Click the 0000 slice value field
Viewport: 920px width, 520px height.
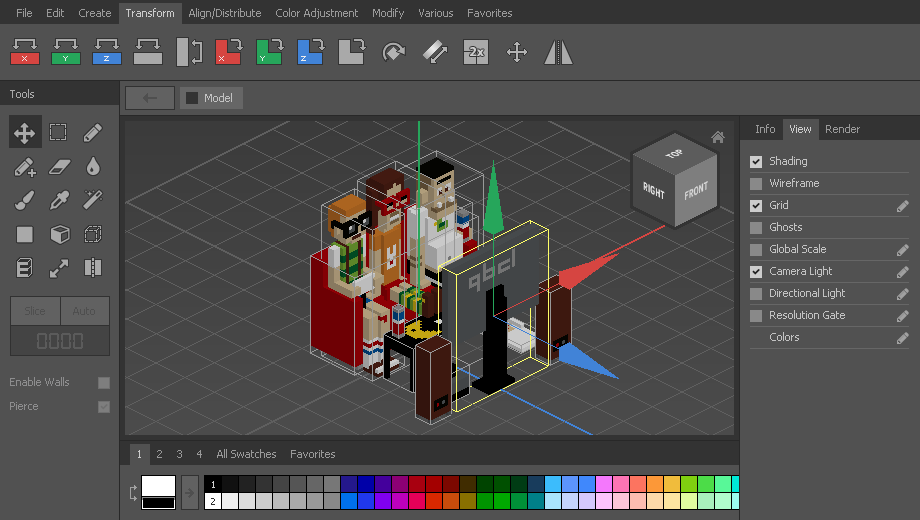pos(60,341)
